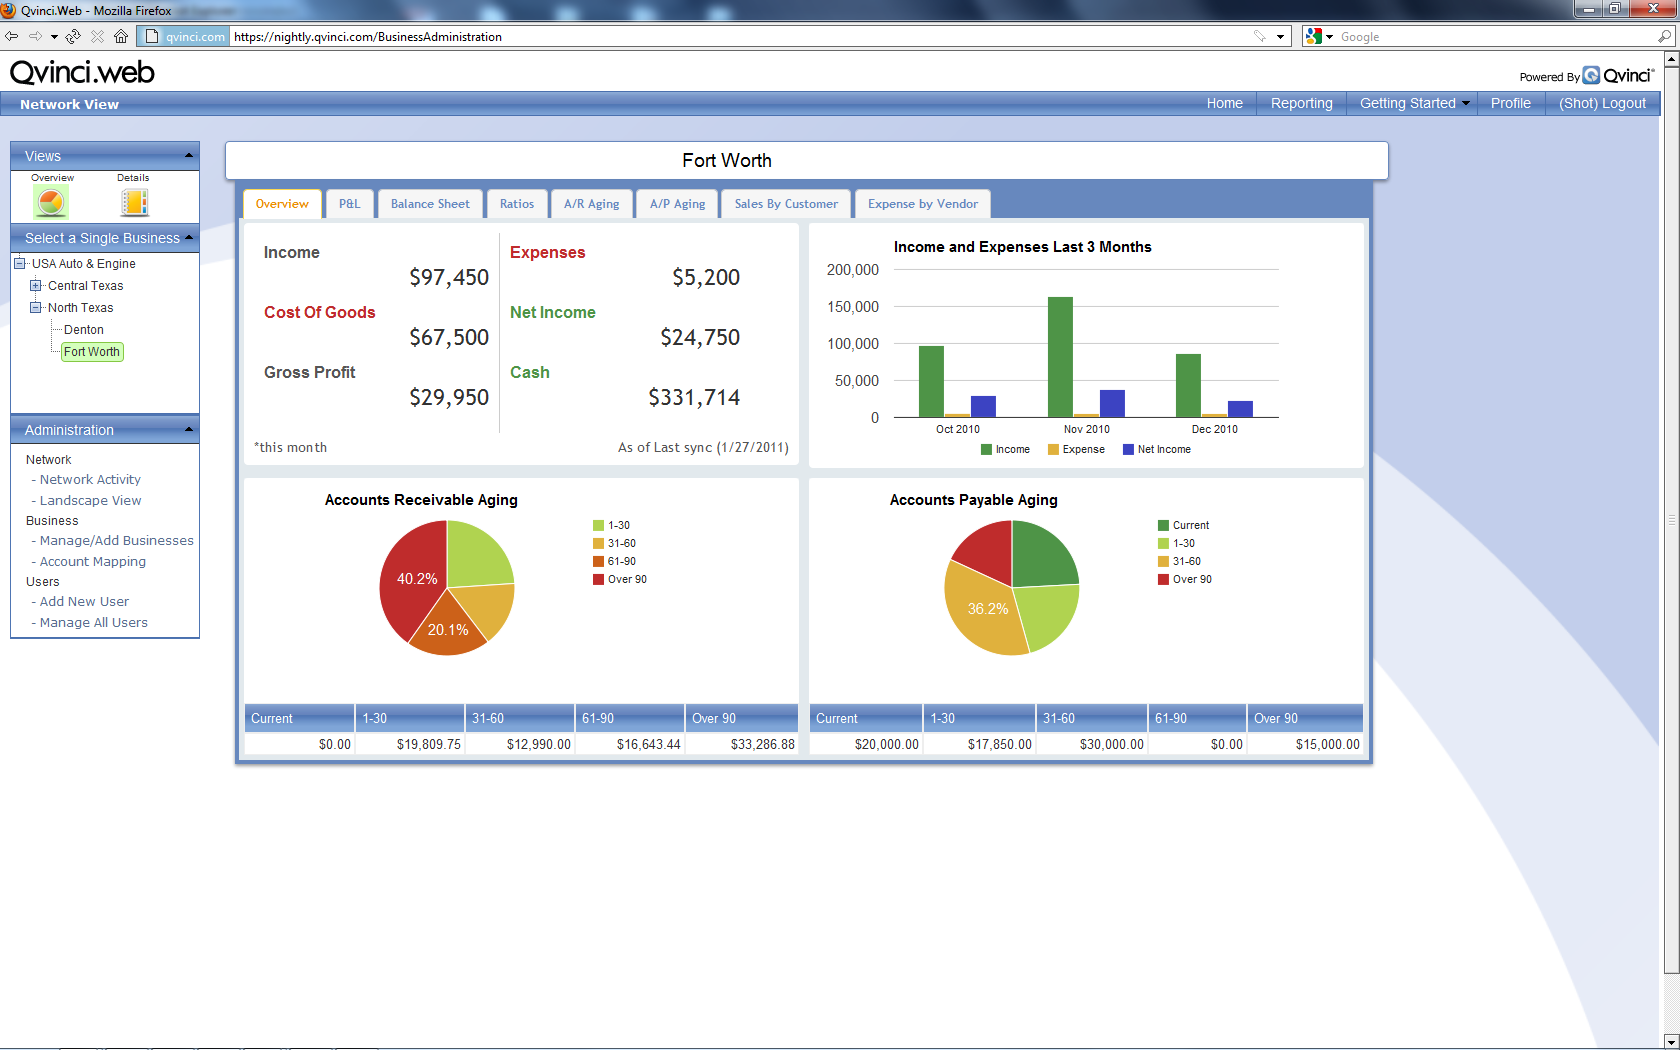The height and width of the screenshot is (1050, 1680).
Task: Collapse the North Texas tree node
Action: point(36,307)
